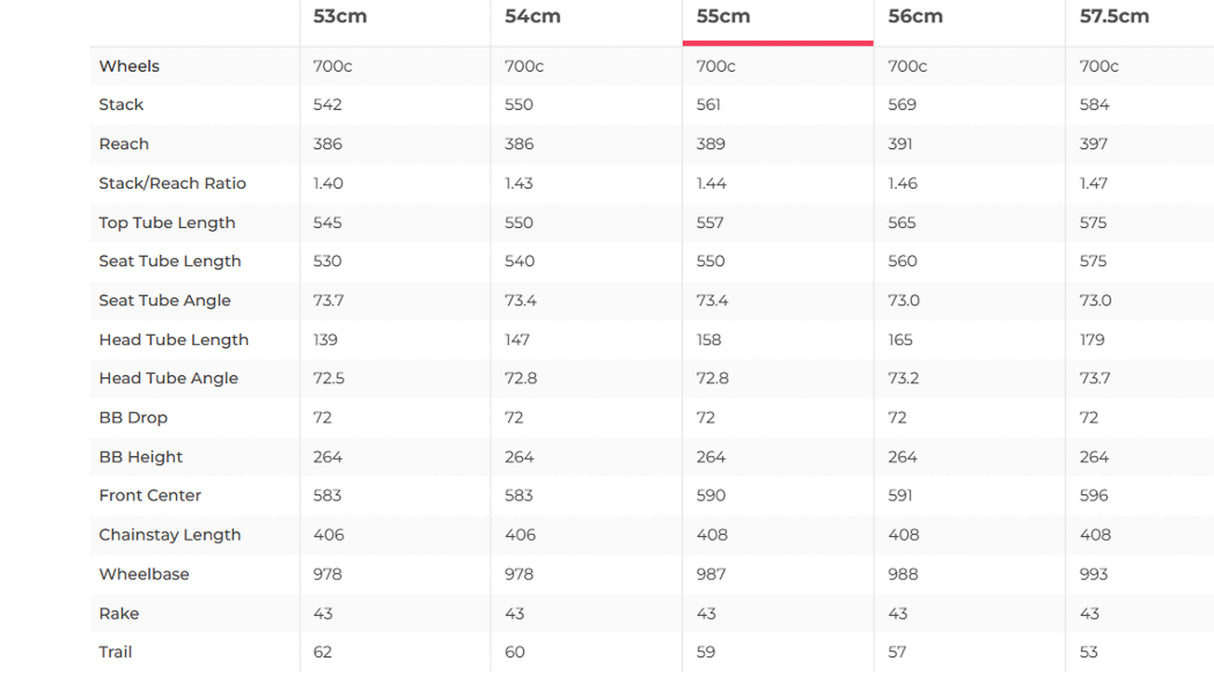Click the Top Tube Length row label
Image resolution: width=1214 pixels, height=683 pixels.
(167, 222)
